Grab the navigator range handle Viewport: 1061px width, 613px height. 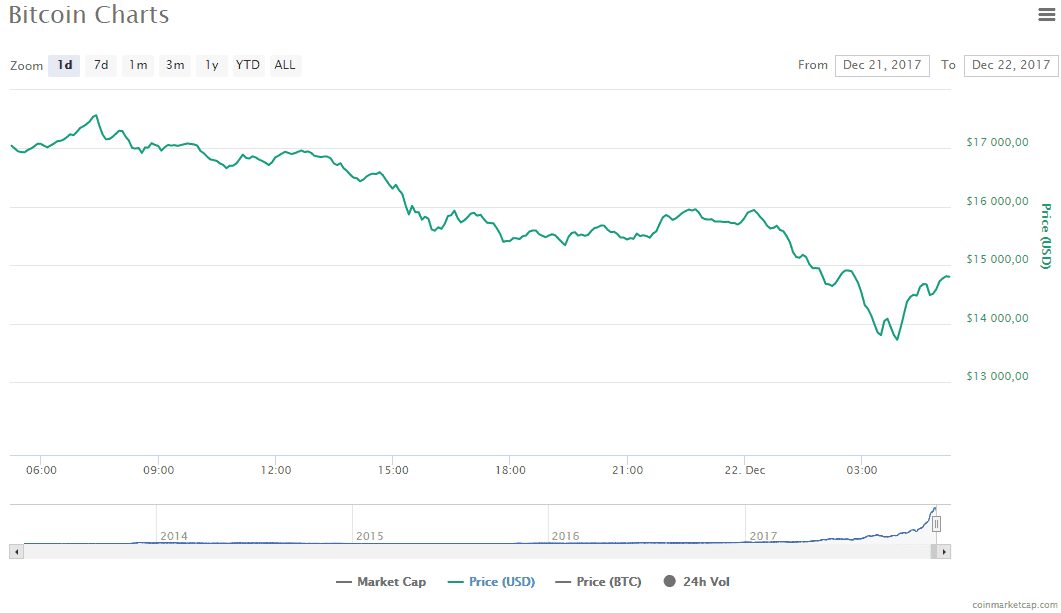click(x=936, y=524)
